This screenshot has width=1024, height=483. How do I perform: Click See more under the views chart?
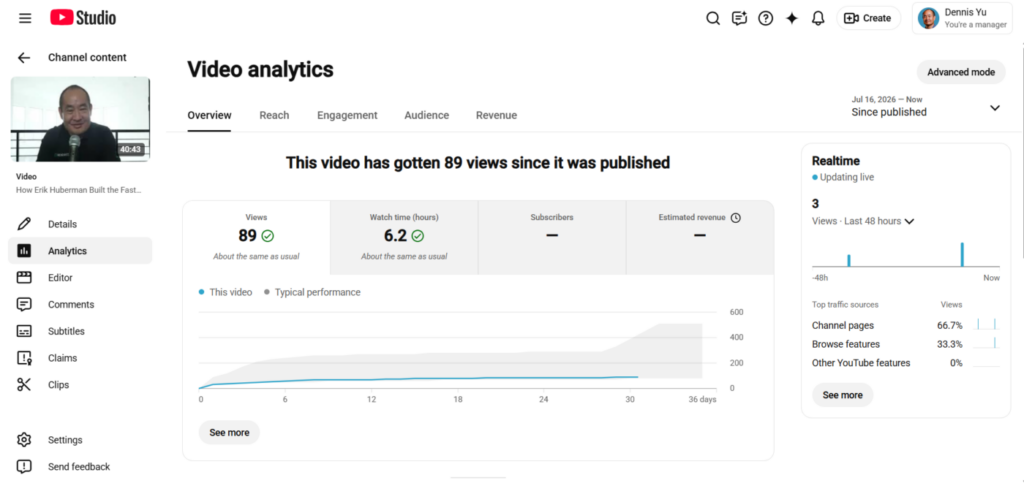pos(229,433)
